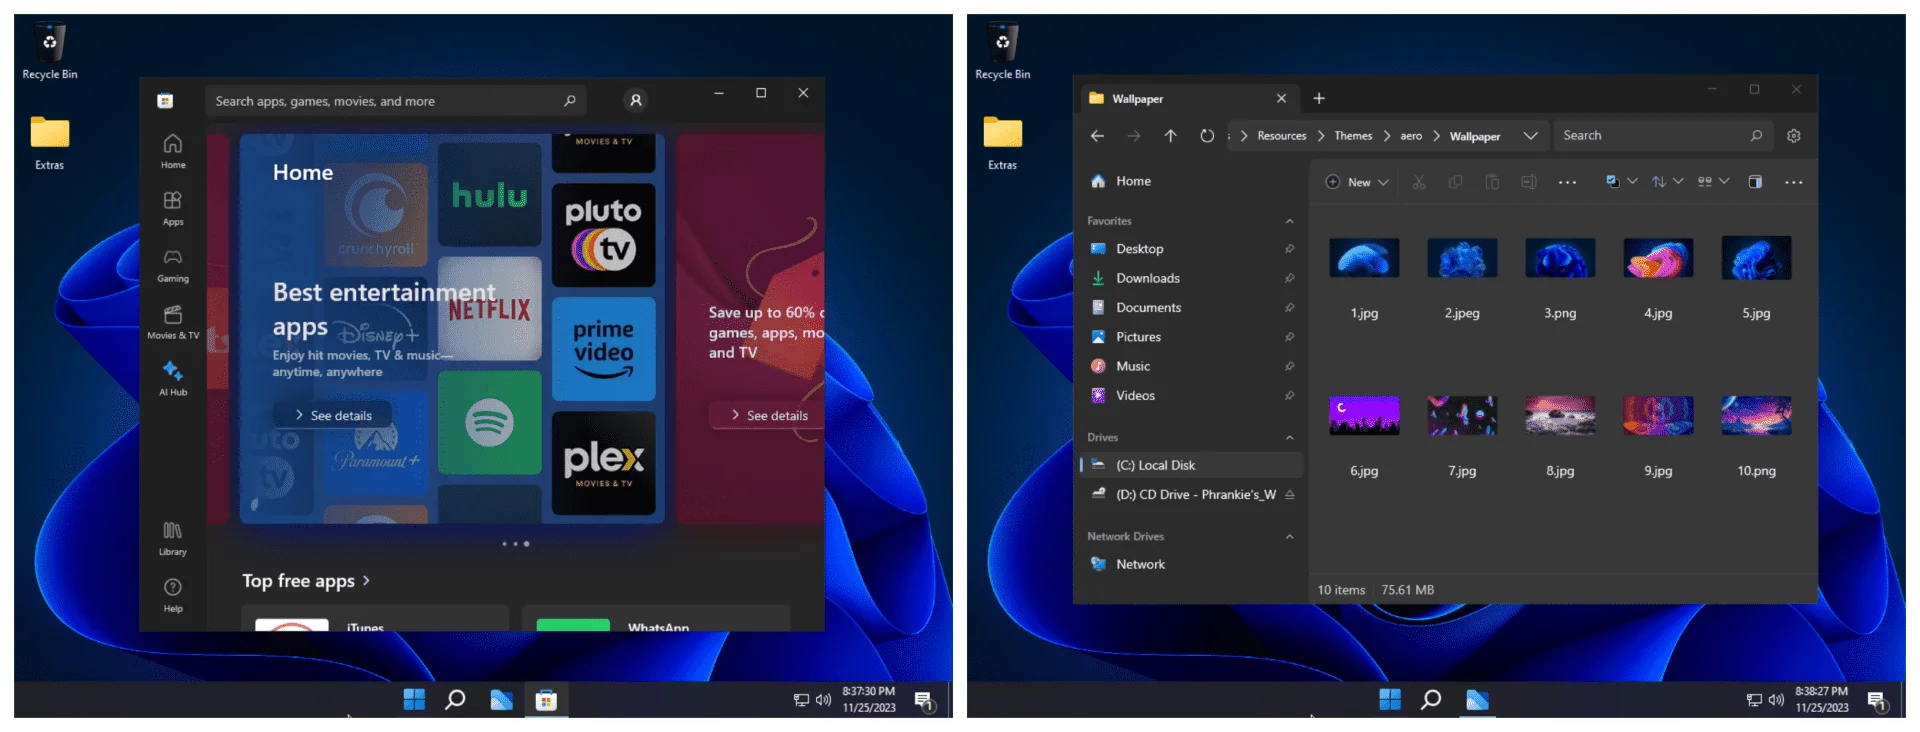Switch to the Apps section in Microsoft Store
Viewport: 1920px width, 732px height.
click(173, 209)
